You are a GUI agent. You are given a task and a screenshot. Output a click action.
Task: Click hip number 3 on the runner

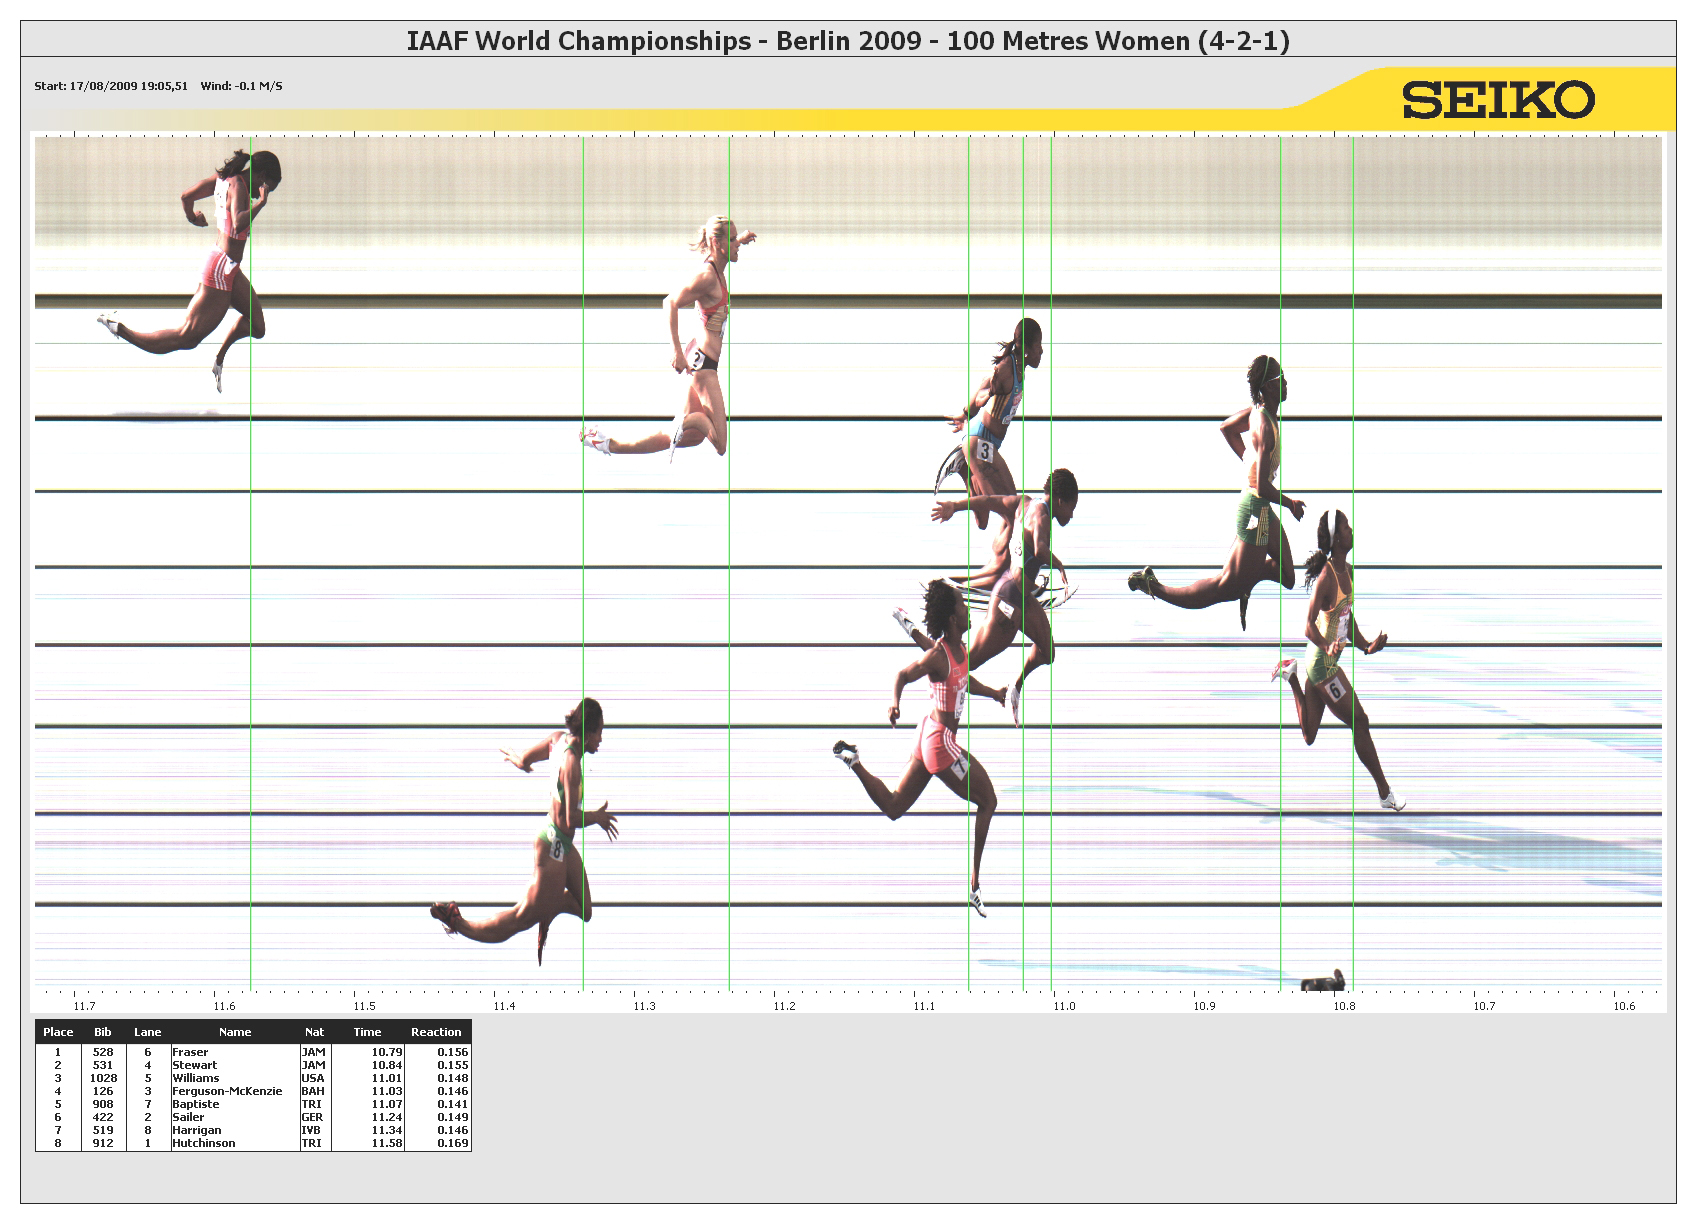985,451
